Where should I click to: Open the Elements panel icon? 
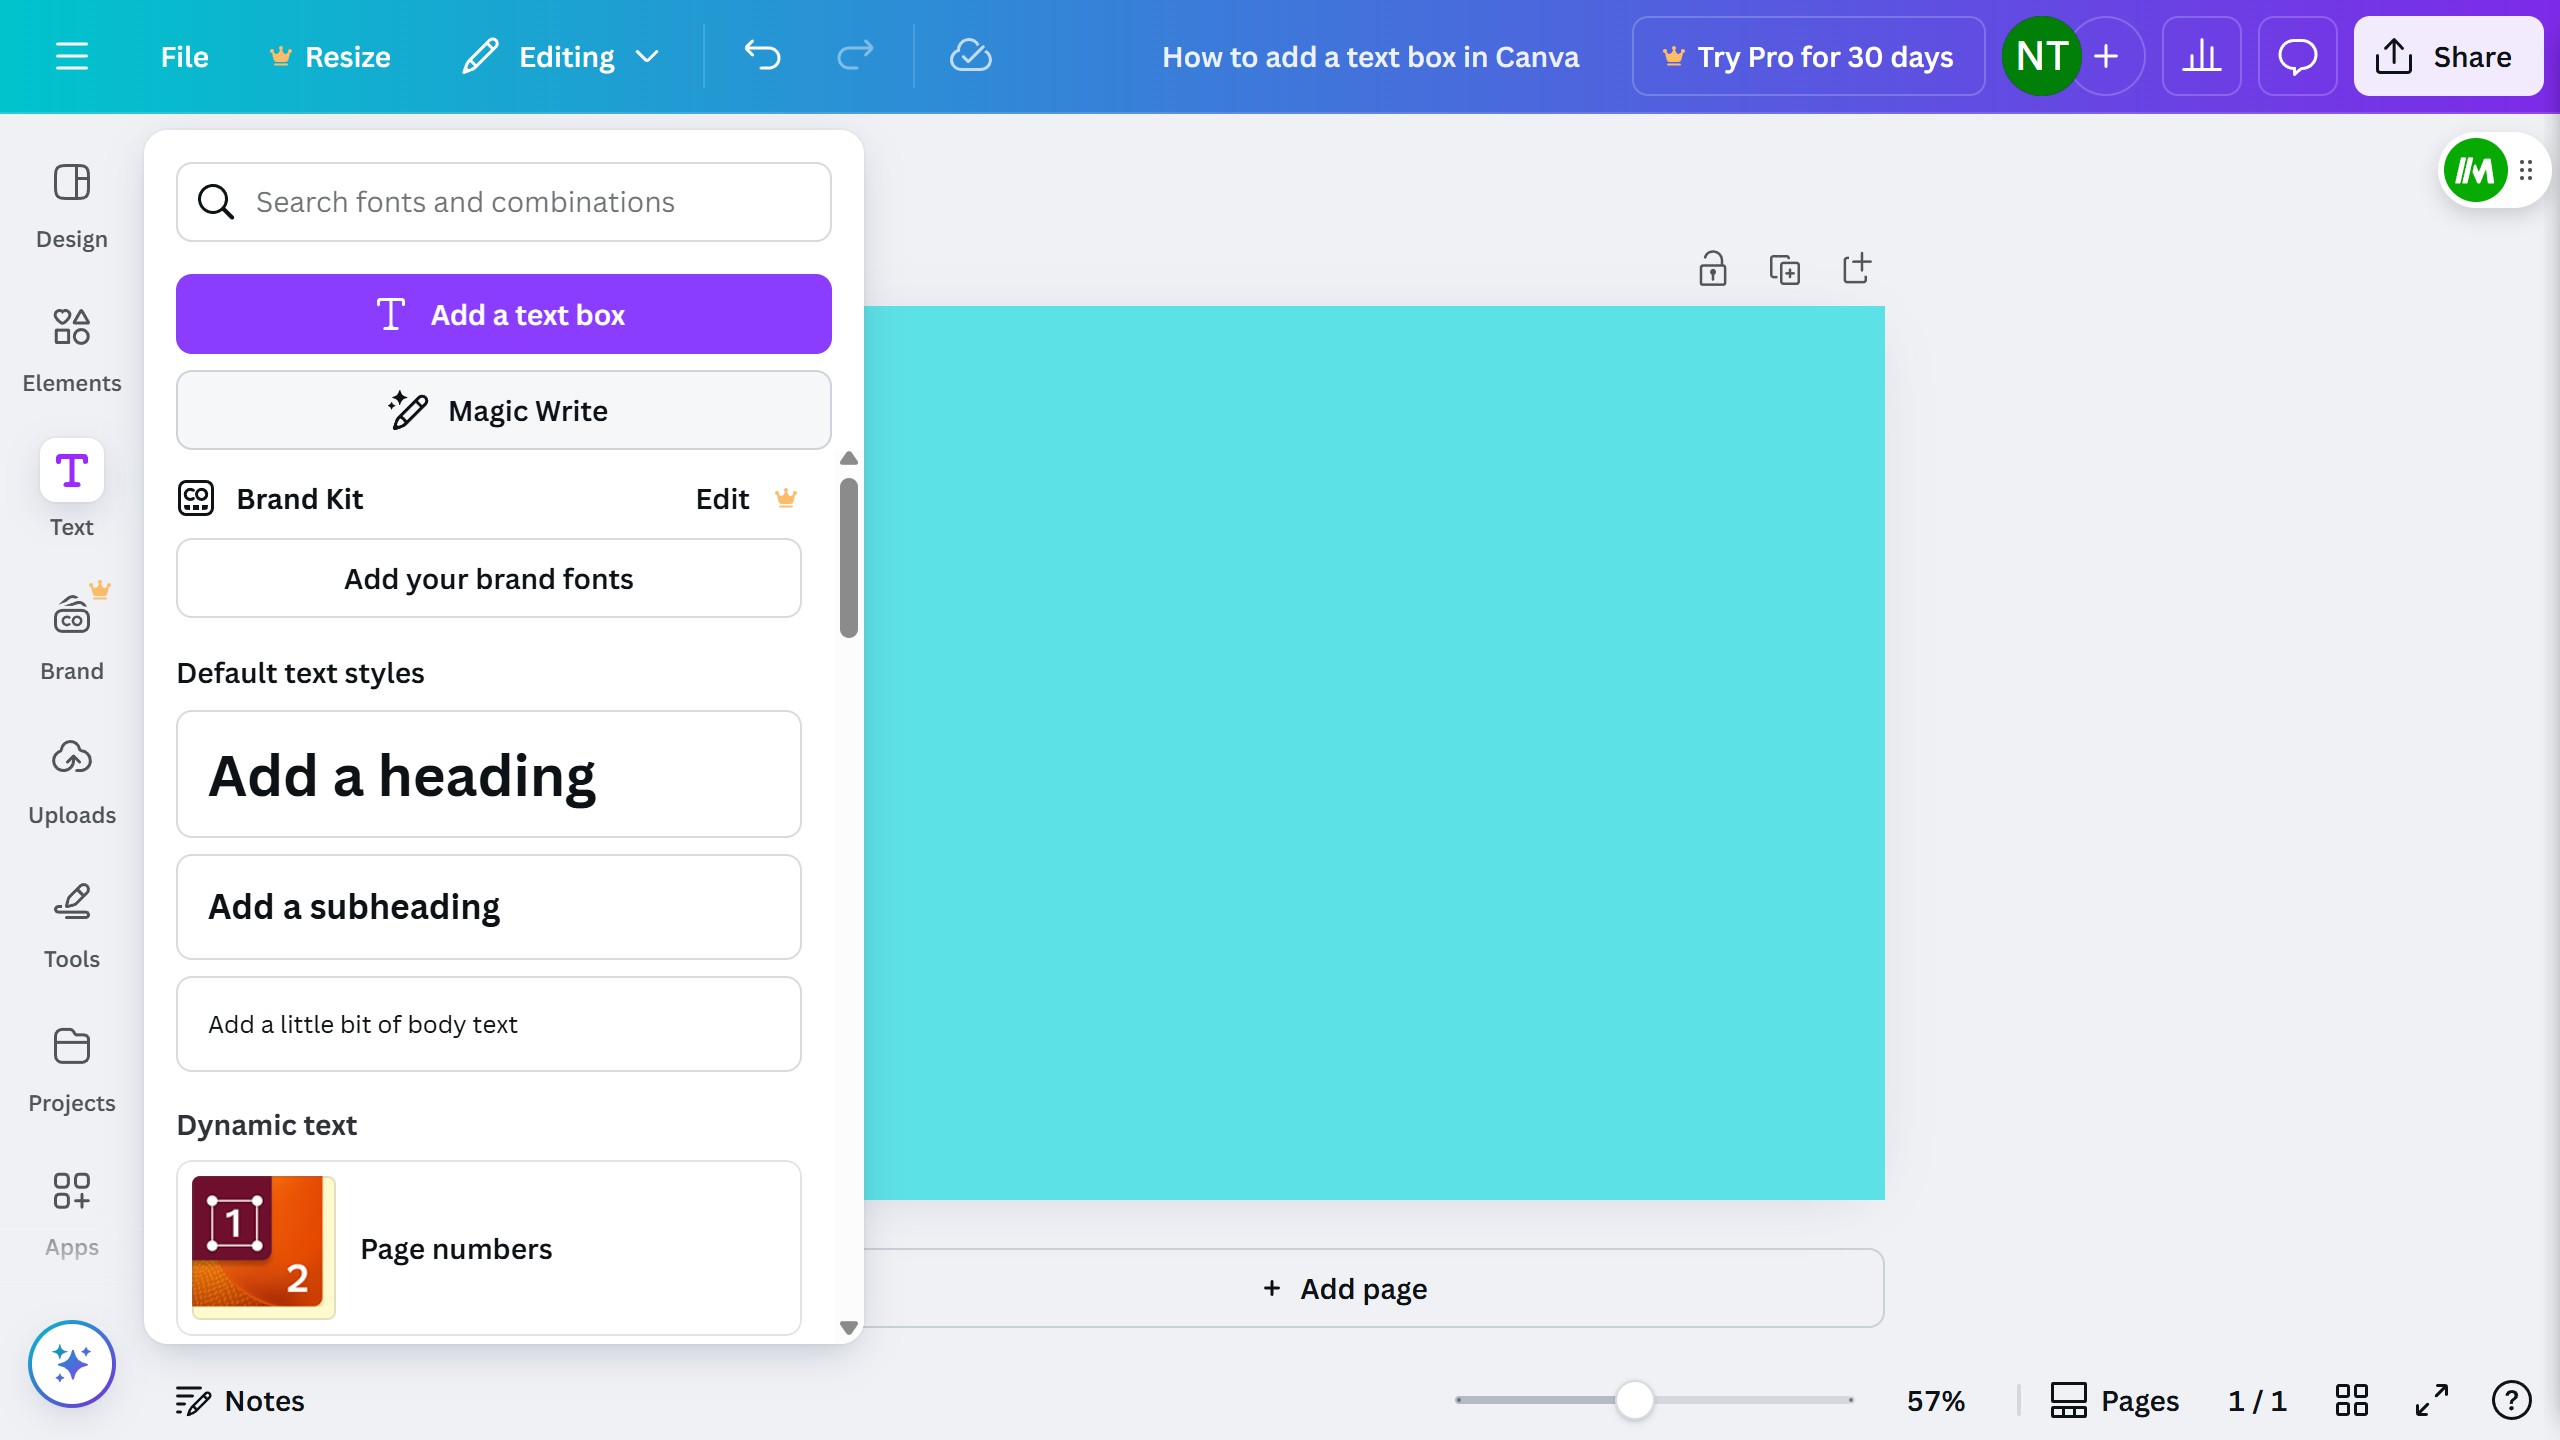(71, 349)
